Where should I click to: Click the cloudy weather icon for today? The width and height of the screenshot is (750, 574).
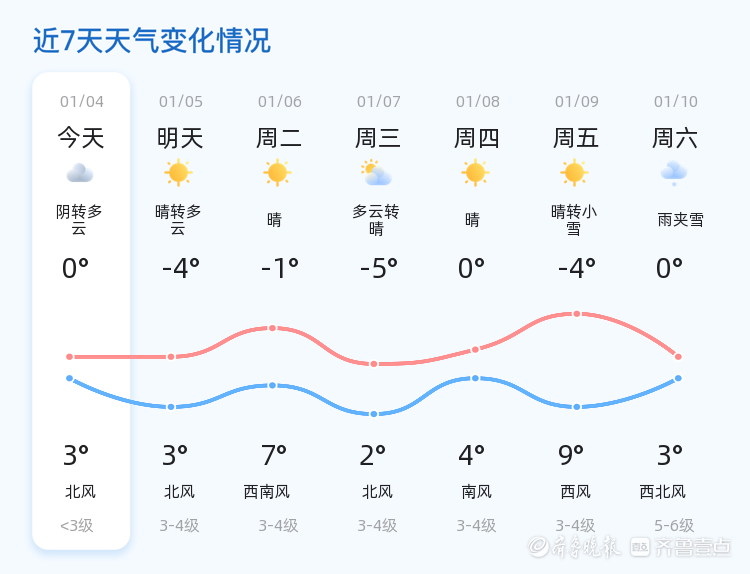[80, 173]
